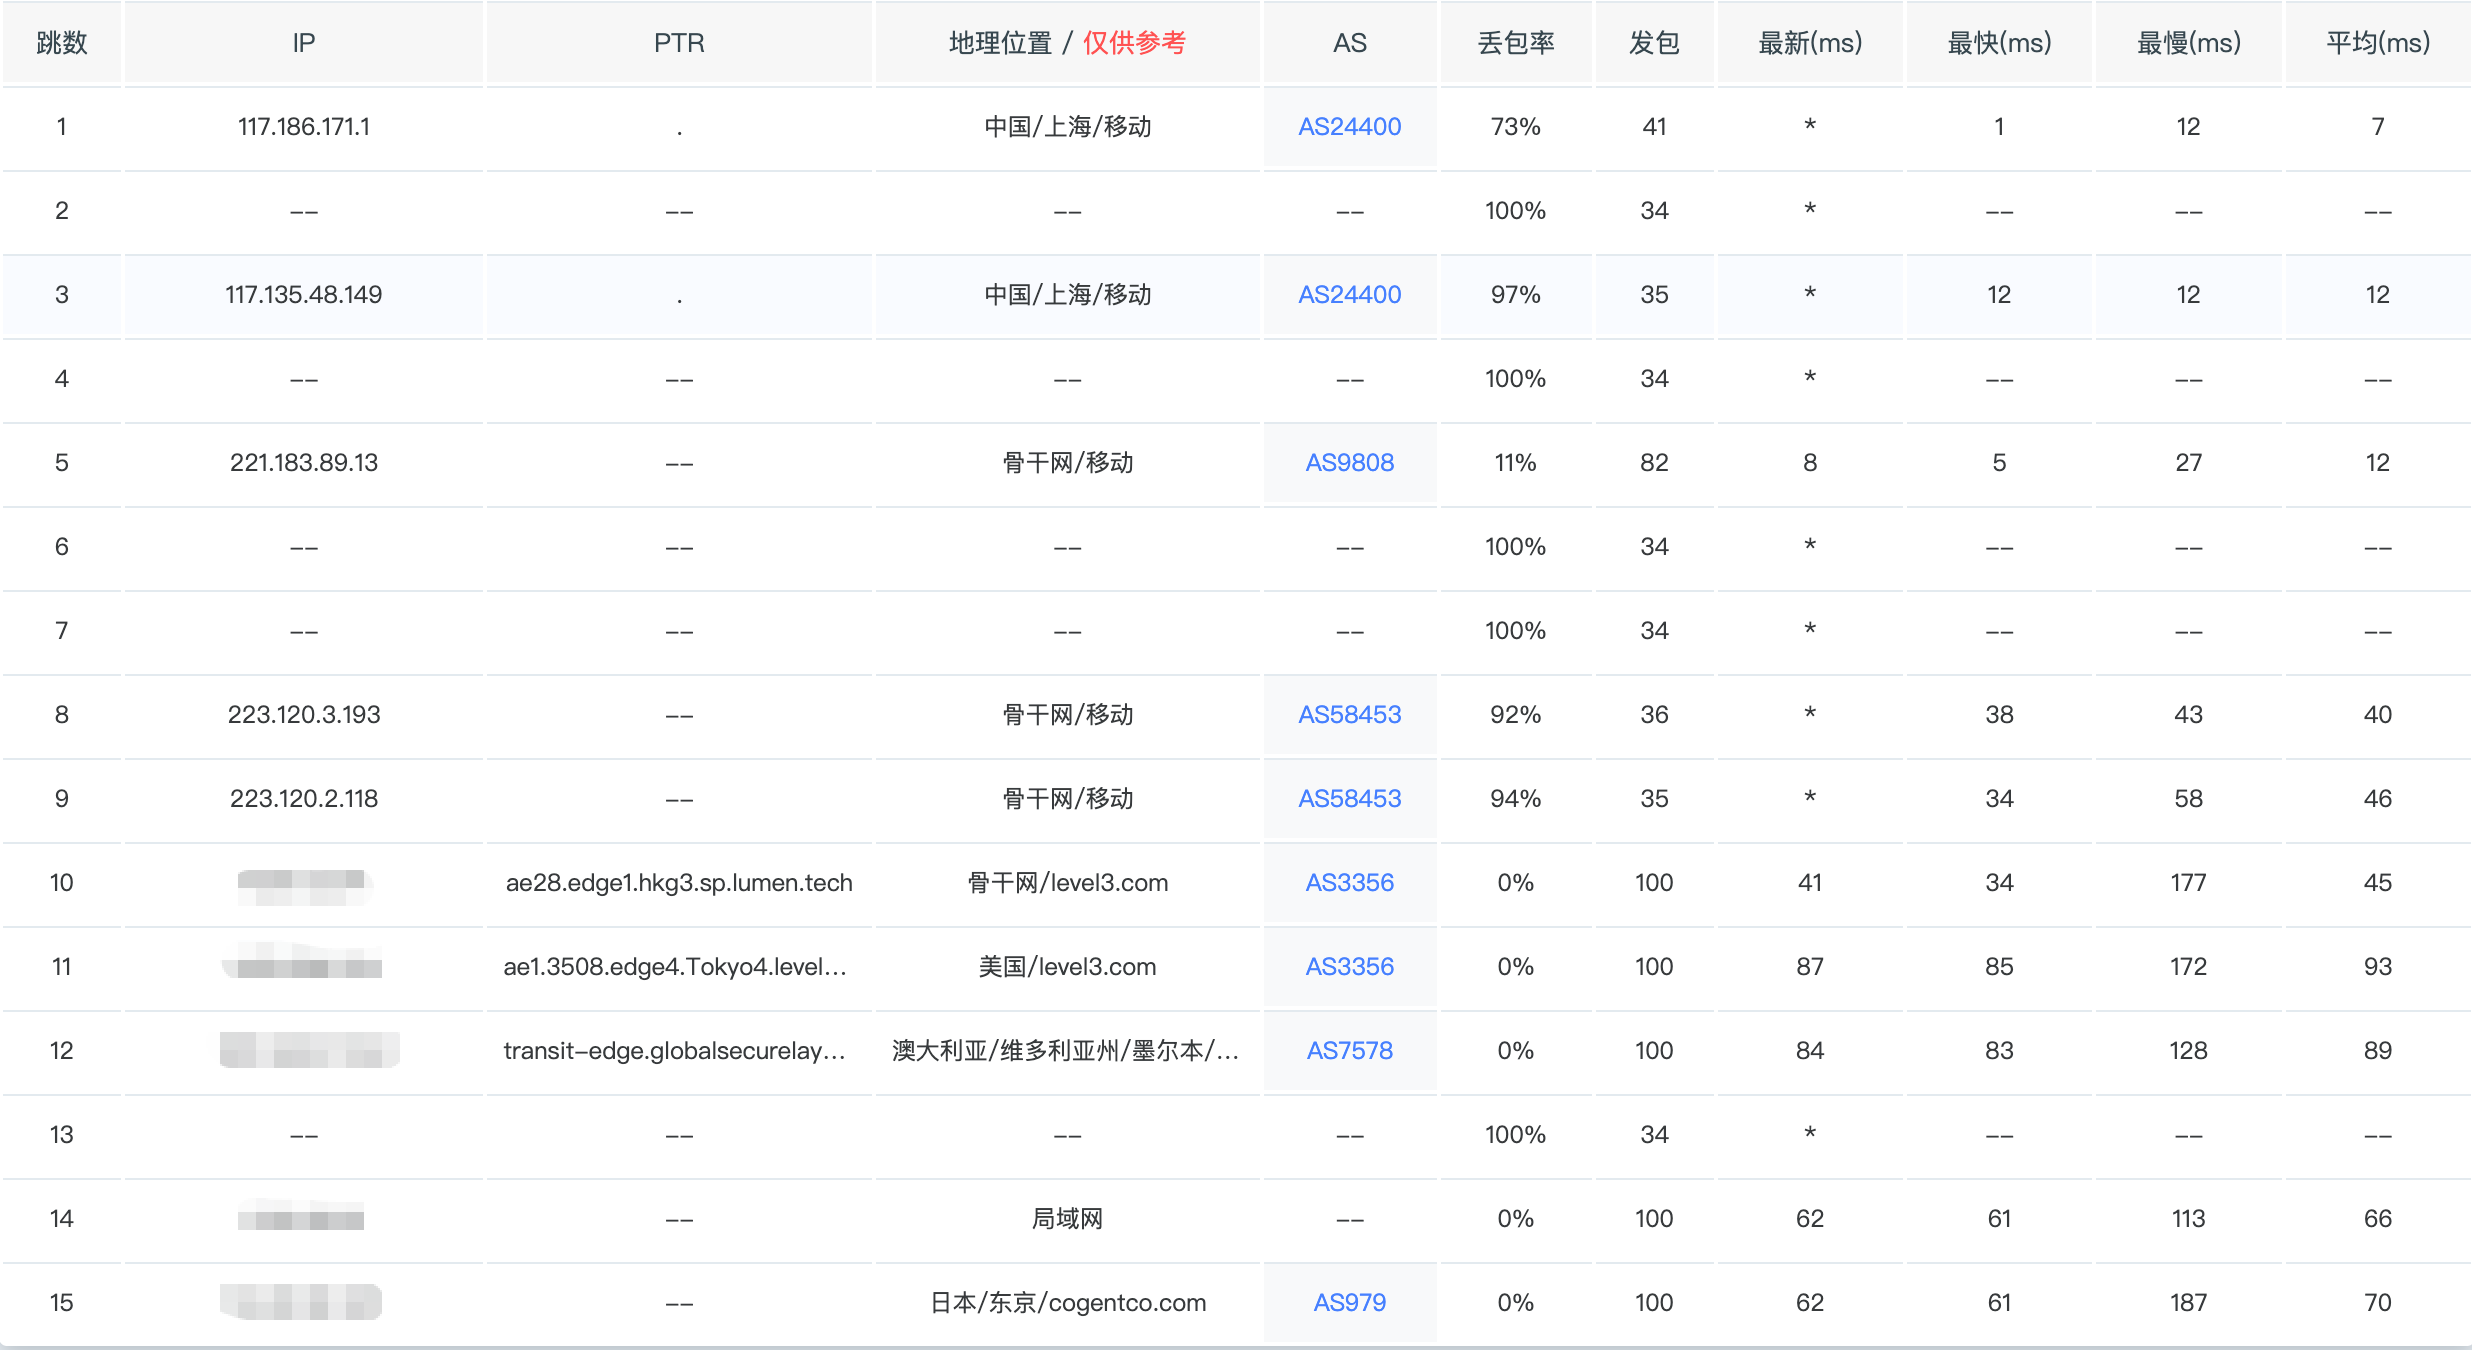Click the 最慢(ms) column header
The image size is (2472, 1350).
coord(2188,43)
